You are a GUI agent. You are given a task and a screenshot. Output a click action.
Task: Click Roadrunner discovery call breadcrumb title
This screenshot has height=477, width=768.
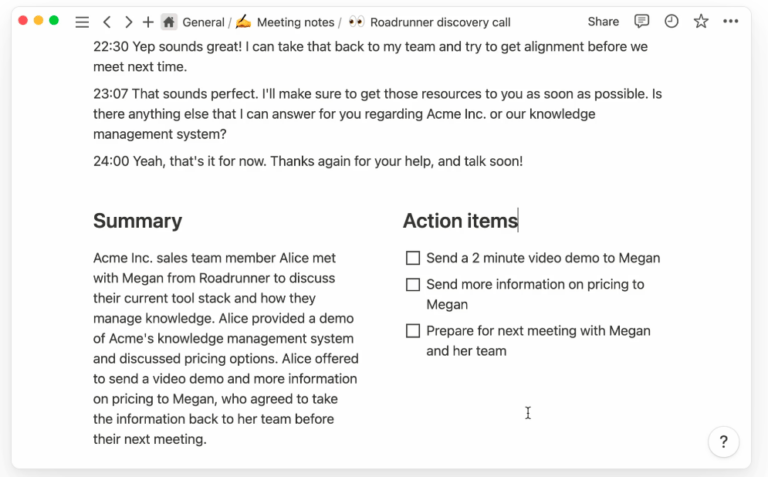[439, 21]
